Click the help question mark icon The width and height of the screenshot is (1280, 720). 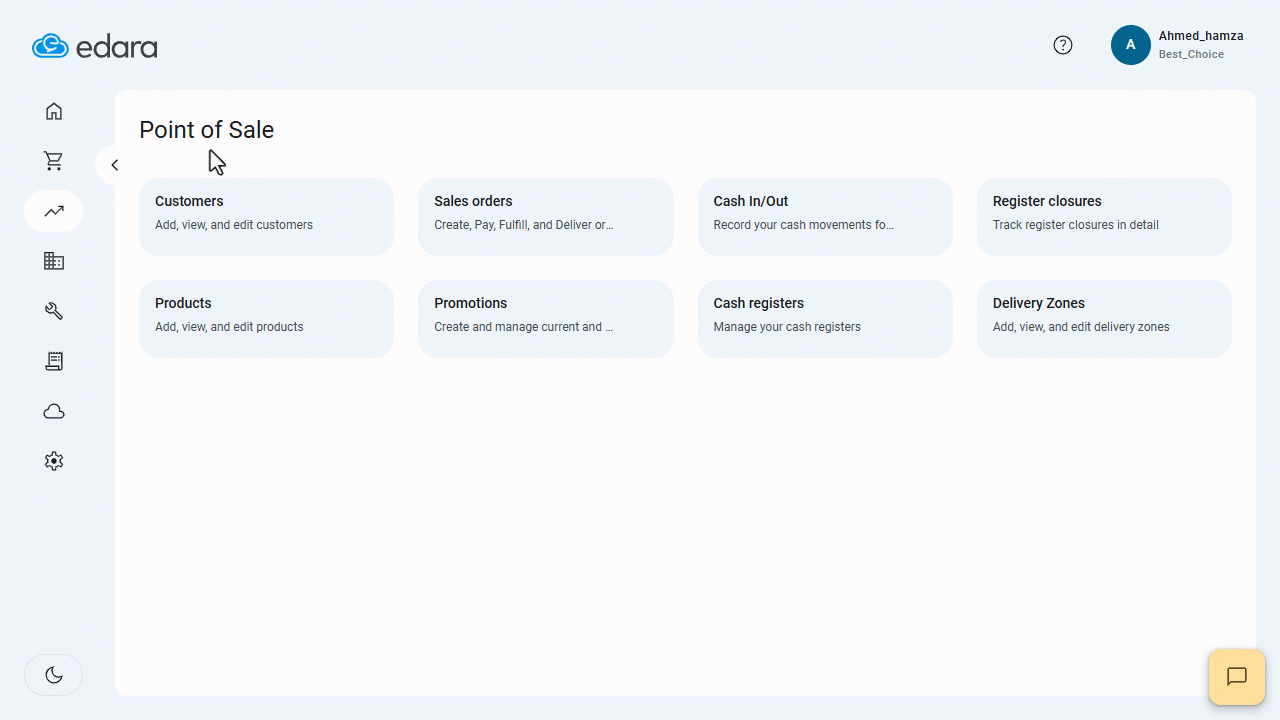pos(1063,45)
